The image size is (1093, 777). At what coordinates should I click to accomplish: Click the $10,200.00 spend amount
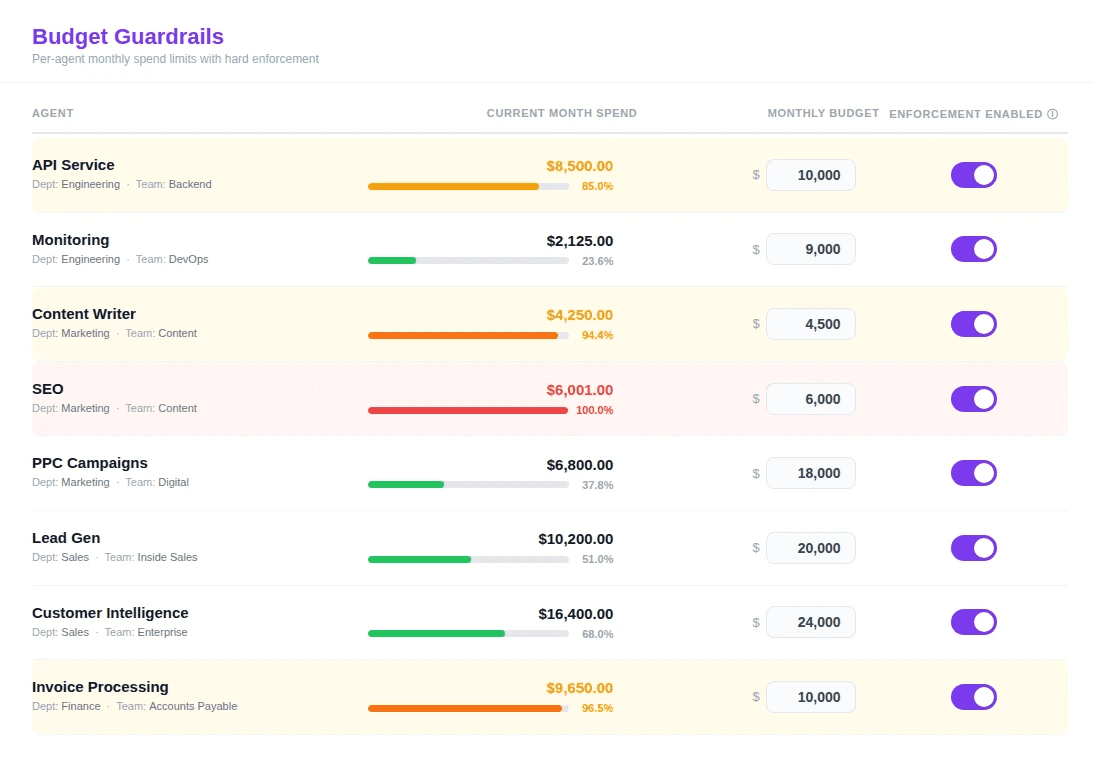(x=576, y=539)
